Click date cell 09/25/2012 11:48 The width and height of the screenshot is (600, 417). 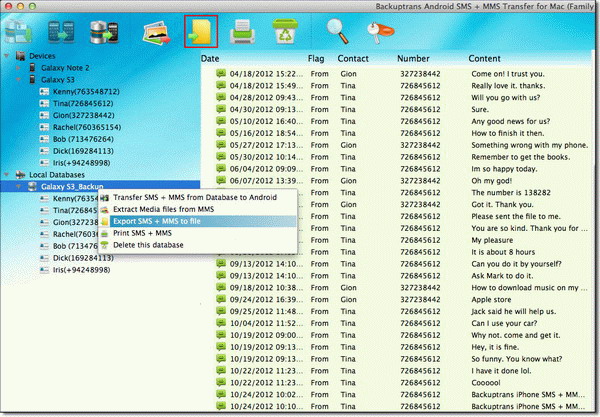pyautogui.click(x=266, y=311)
